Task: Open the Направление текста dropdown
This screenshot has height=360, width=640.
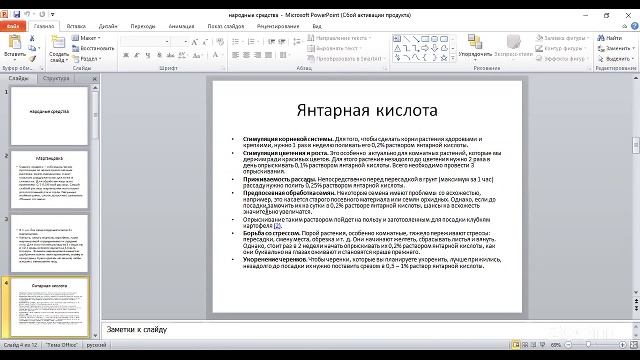Action: 339,38
